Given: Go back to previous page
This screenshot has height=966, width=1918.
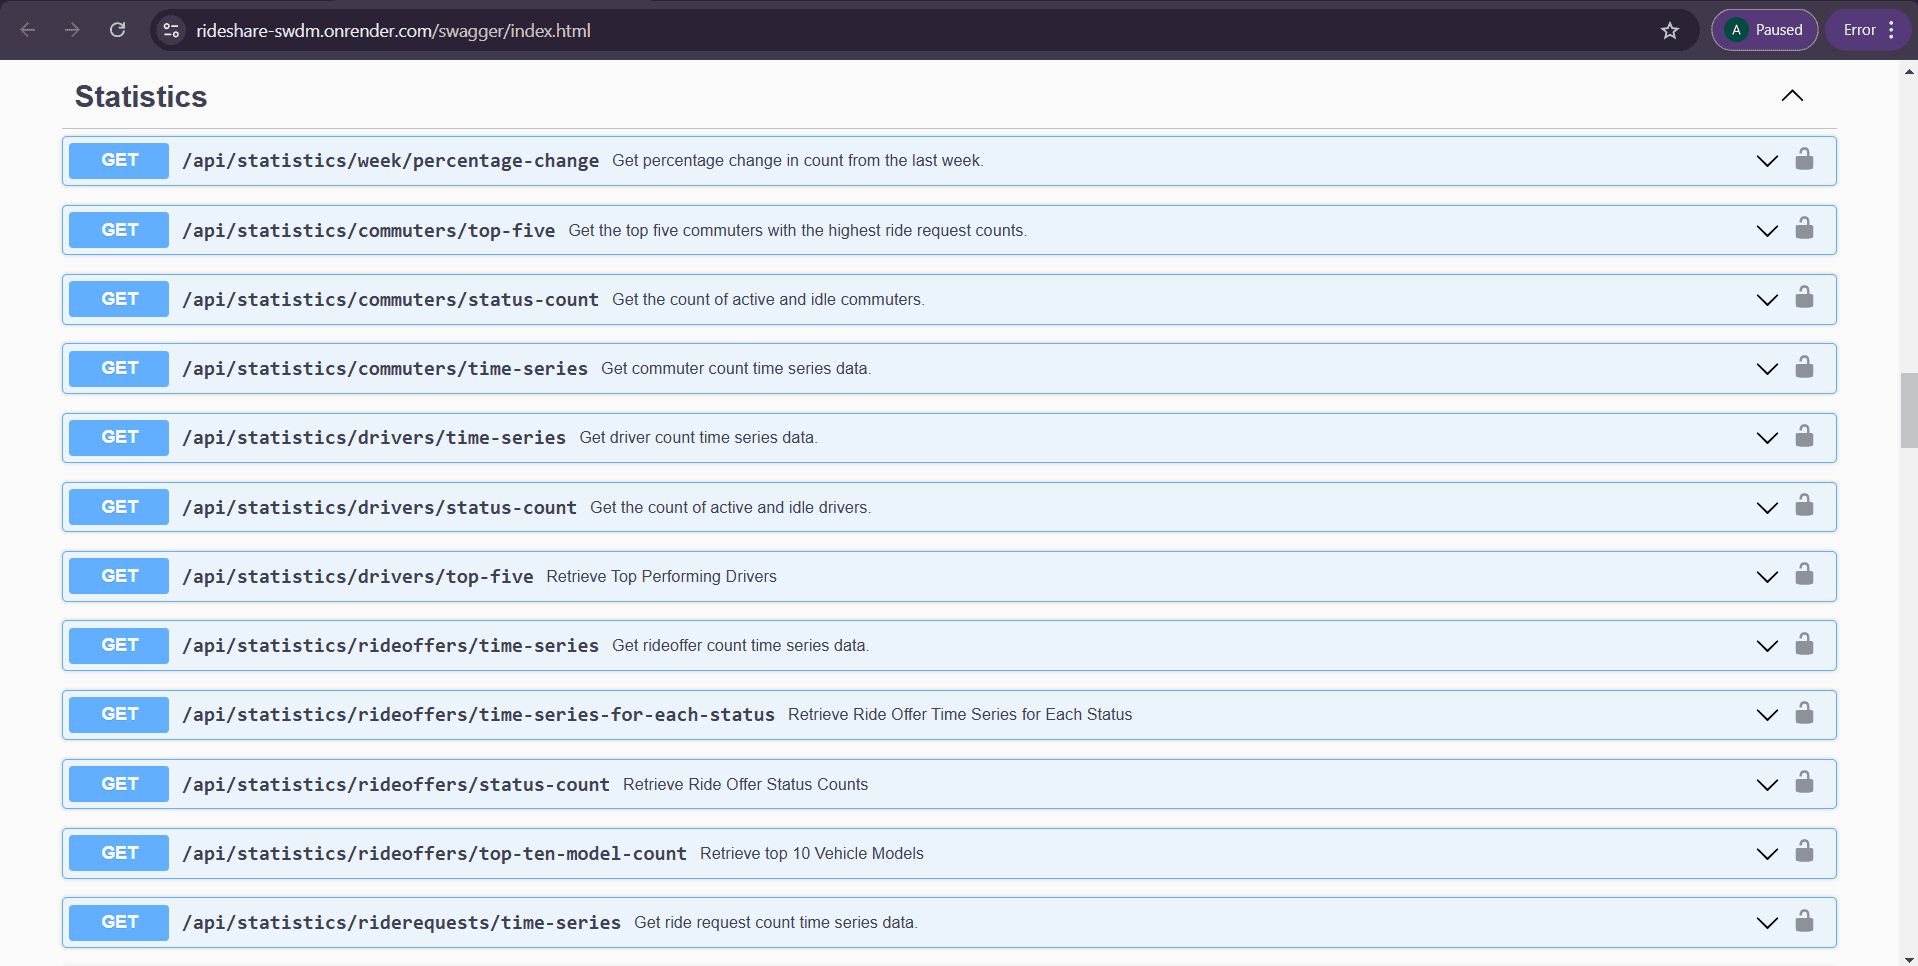Looking at the screenshot, I should click(28, 30).
